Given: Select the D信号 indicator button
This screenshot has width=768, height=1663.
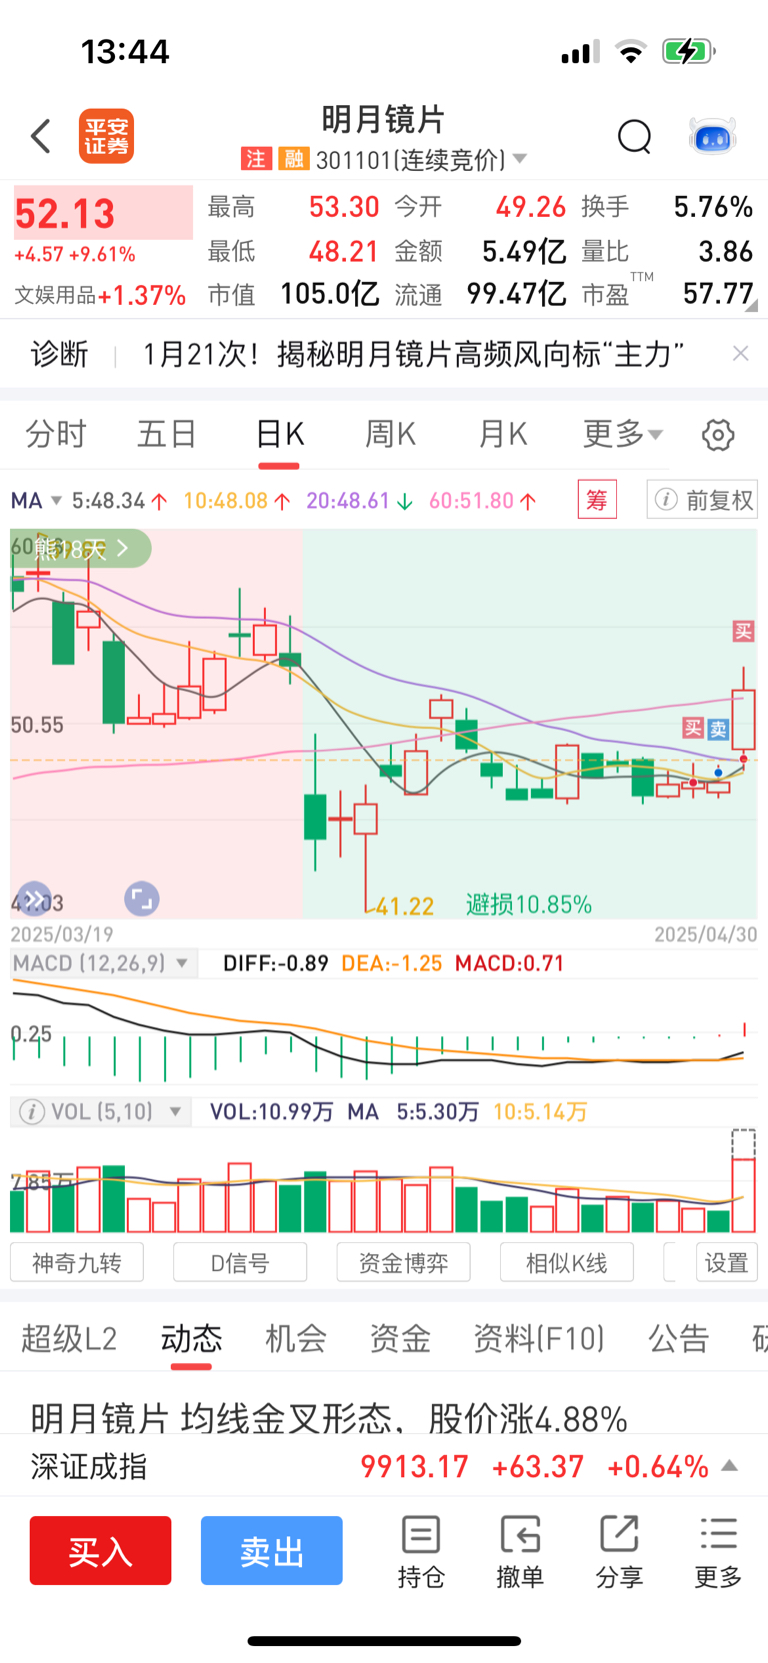Looking at the screenshot, I should coord(240,1263).
